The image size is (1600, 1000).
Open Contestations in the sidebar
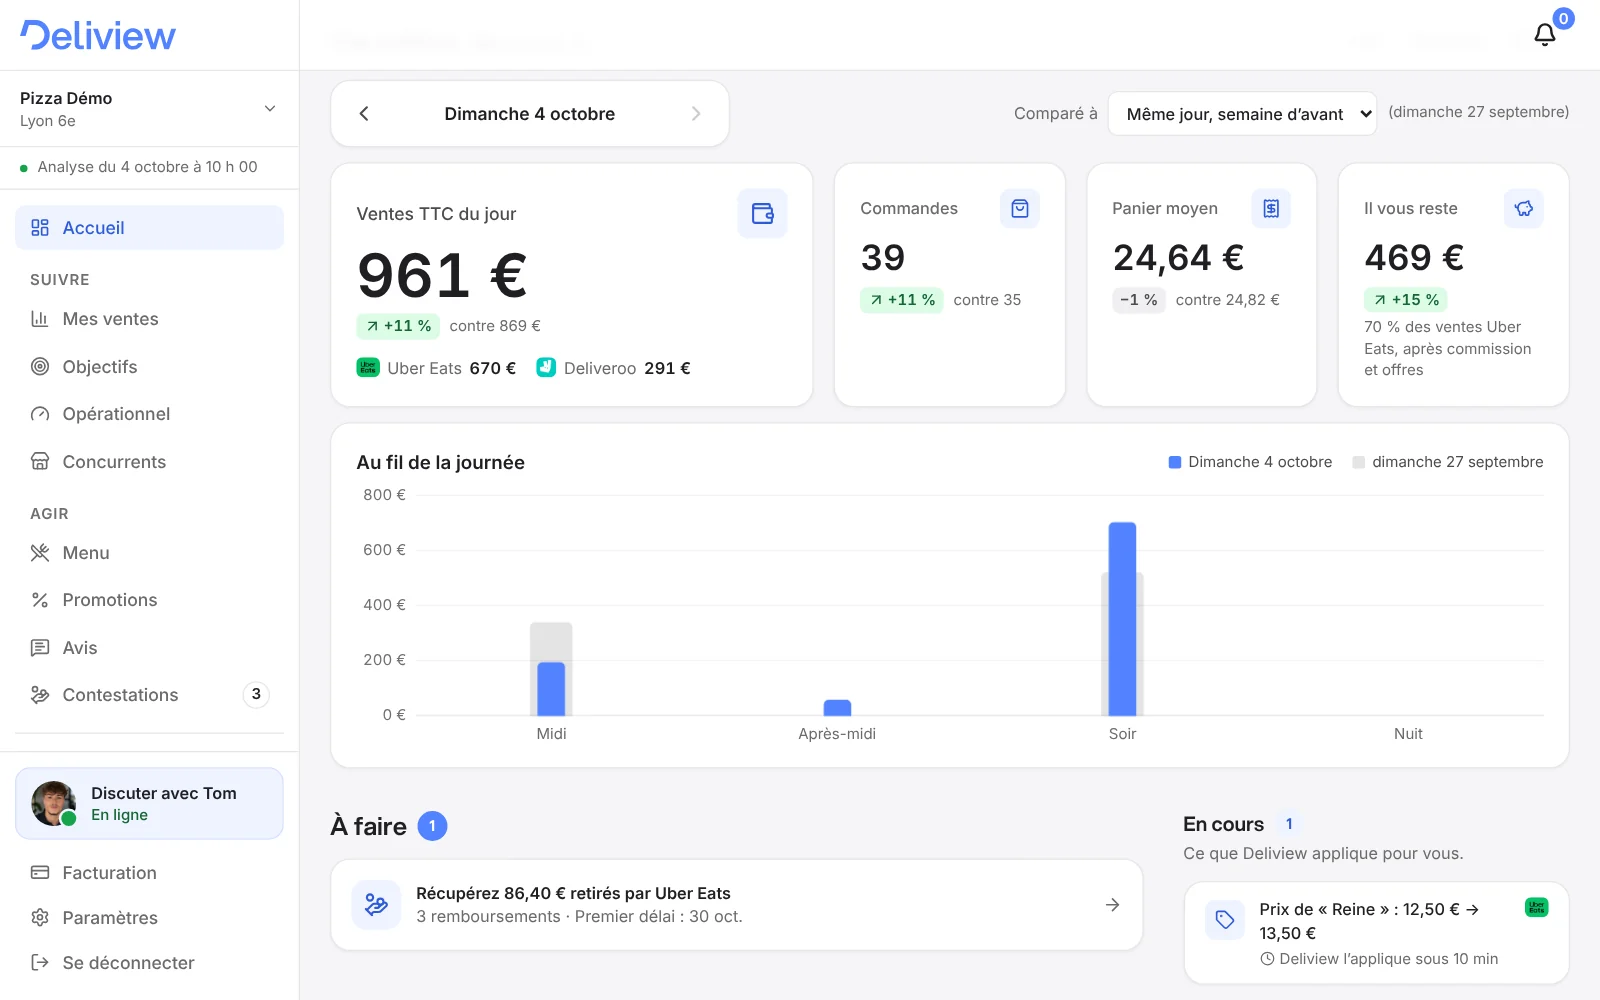click(x=150, y=695)
